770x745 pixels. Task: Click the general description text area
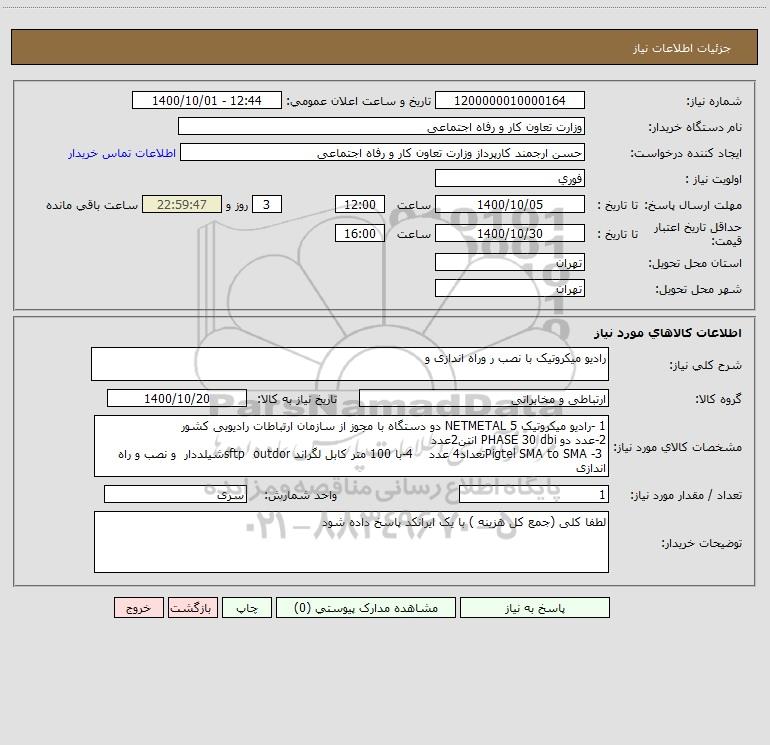(x=350, y=364)
